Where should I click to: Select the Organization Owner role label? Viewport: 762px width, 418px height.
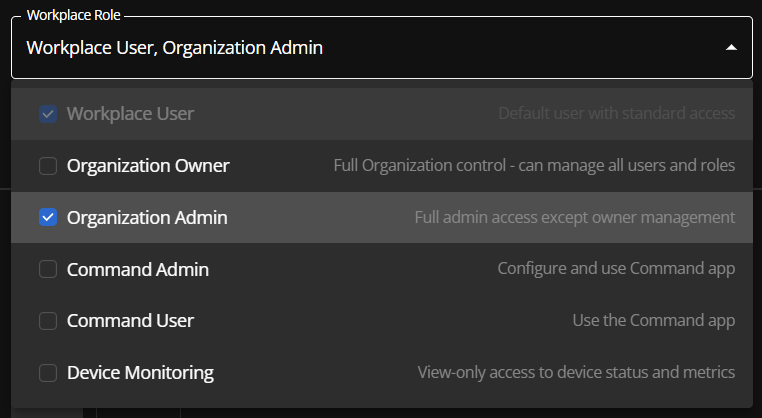coord(148,166)
